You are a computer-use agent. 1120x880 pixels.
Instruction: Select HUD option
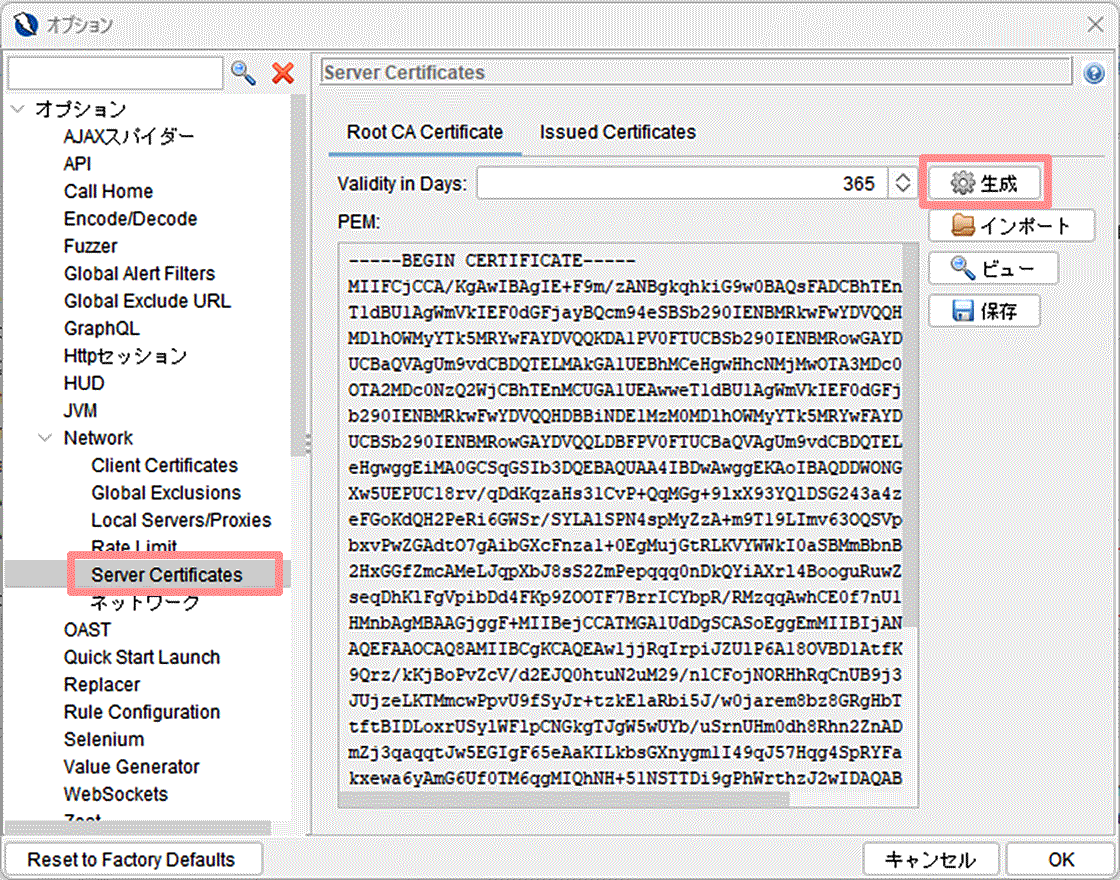[x=84, y=384]
